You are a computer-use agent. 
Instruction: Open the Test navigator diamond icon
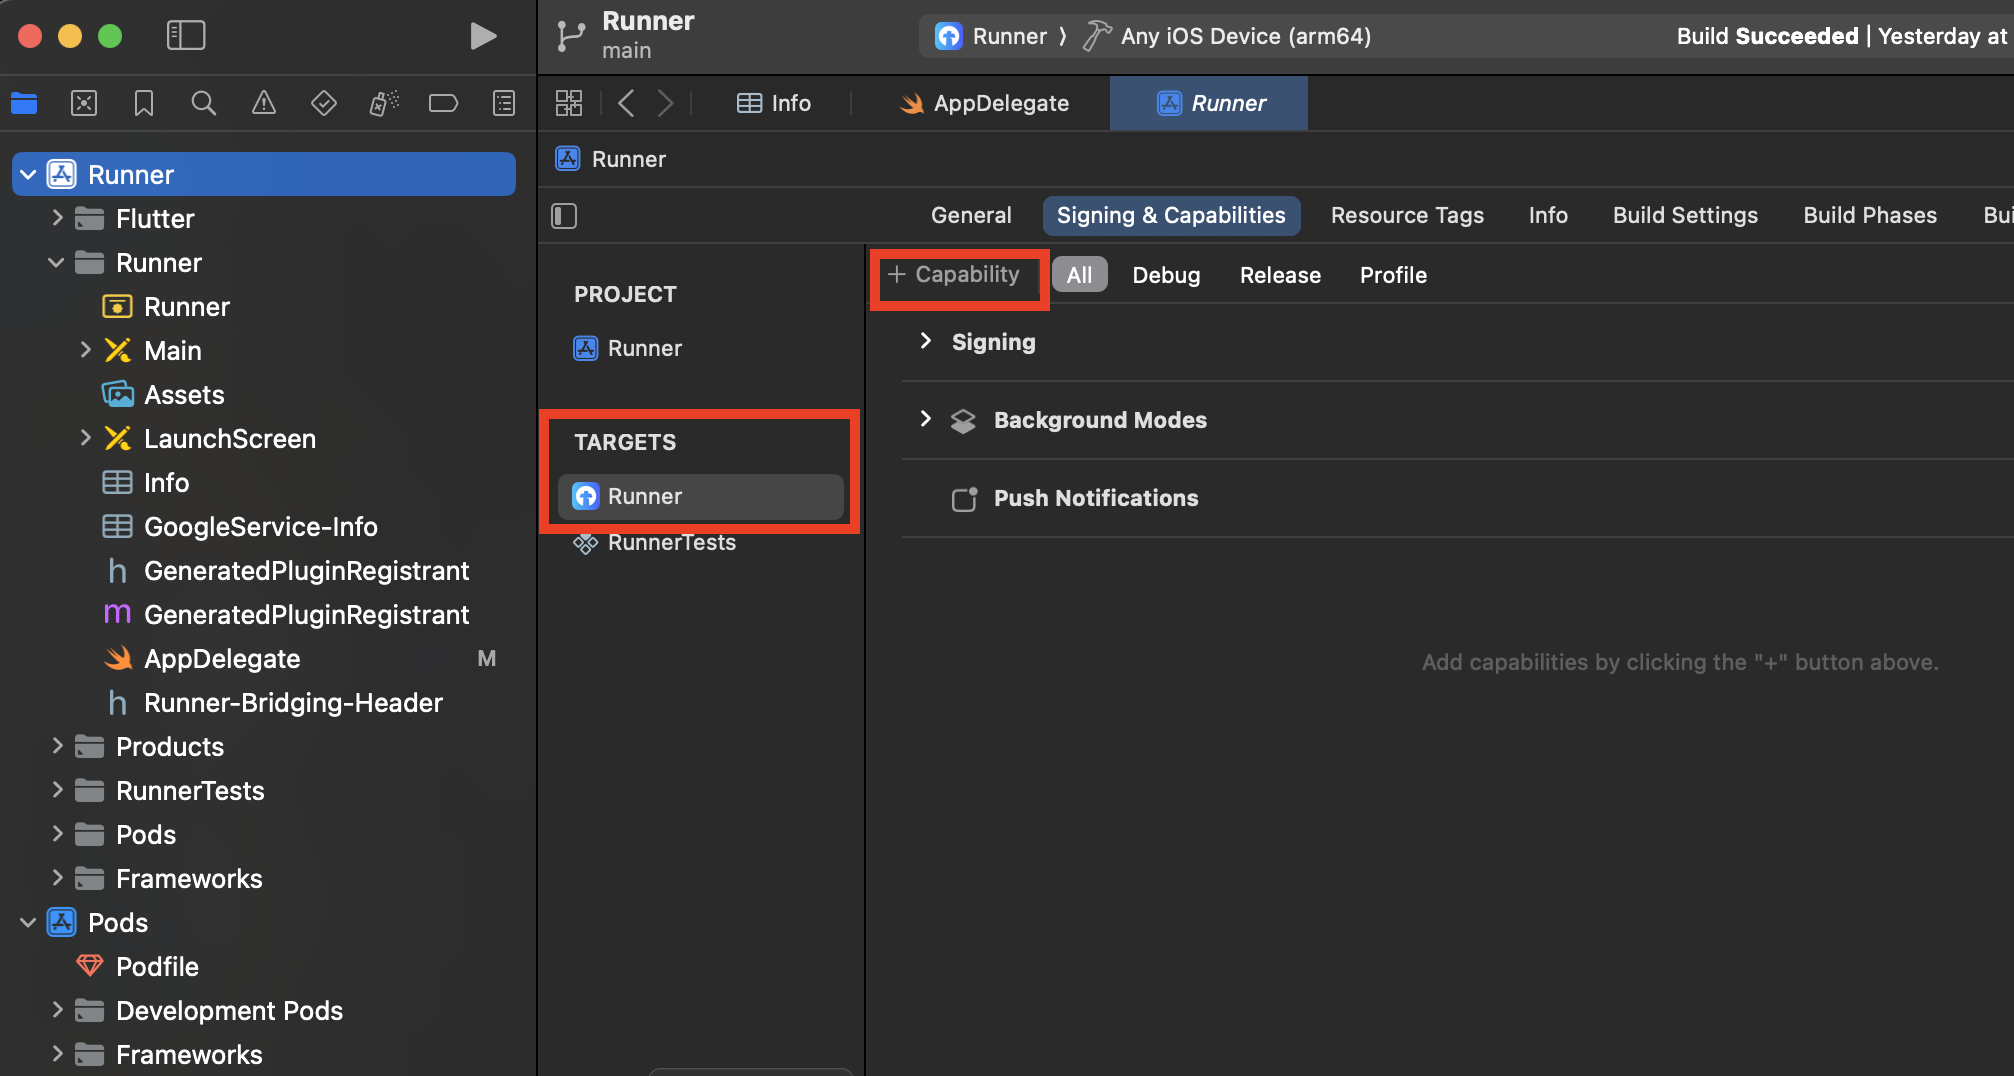[x=324, y=103]
